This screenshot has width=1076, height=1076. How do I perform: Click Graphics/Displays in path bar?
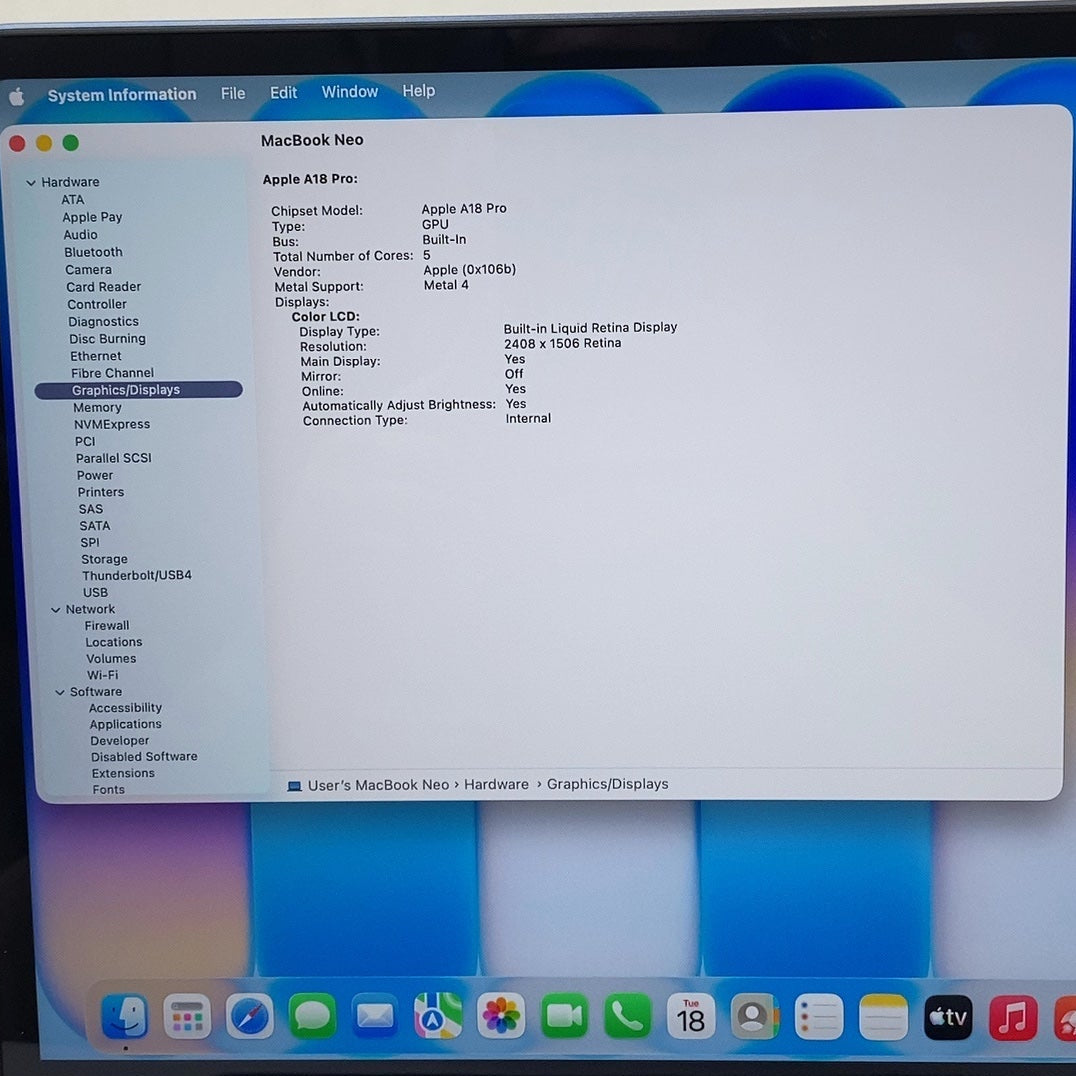[x=607, y=784]
